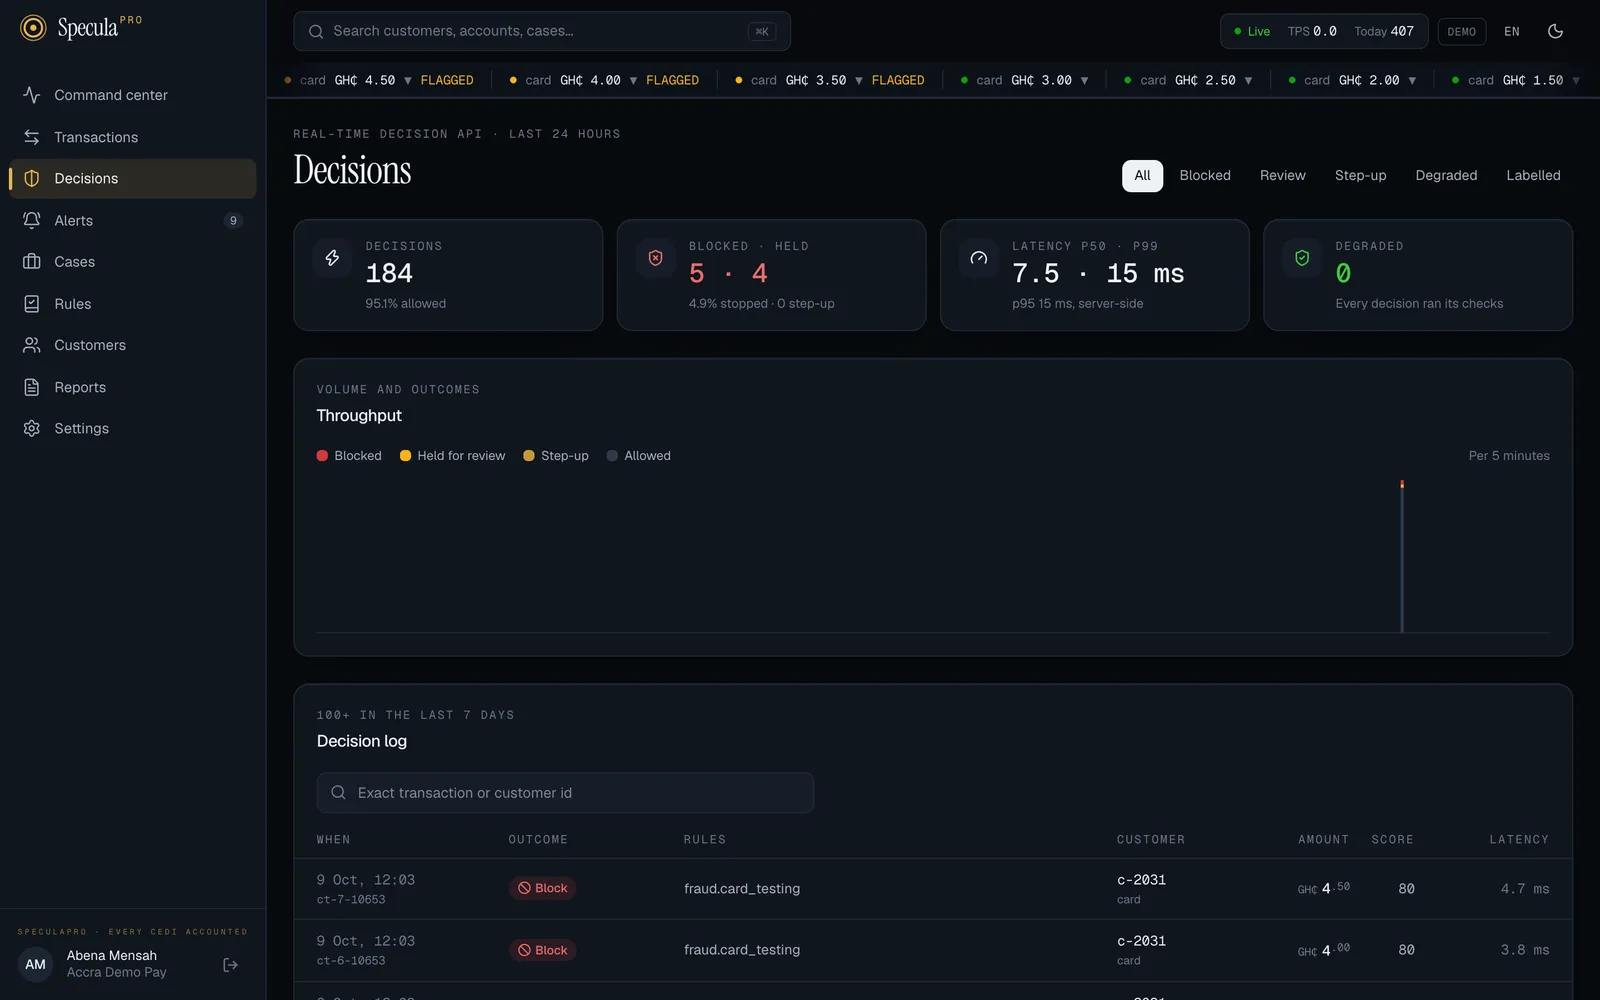This screenshot has width=1600, height=1000.
Task: Open the Transactions section
Action: pos(132,137)
